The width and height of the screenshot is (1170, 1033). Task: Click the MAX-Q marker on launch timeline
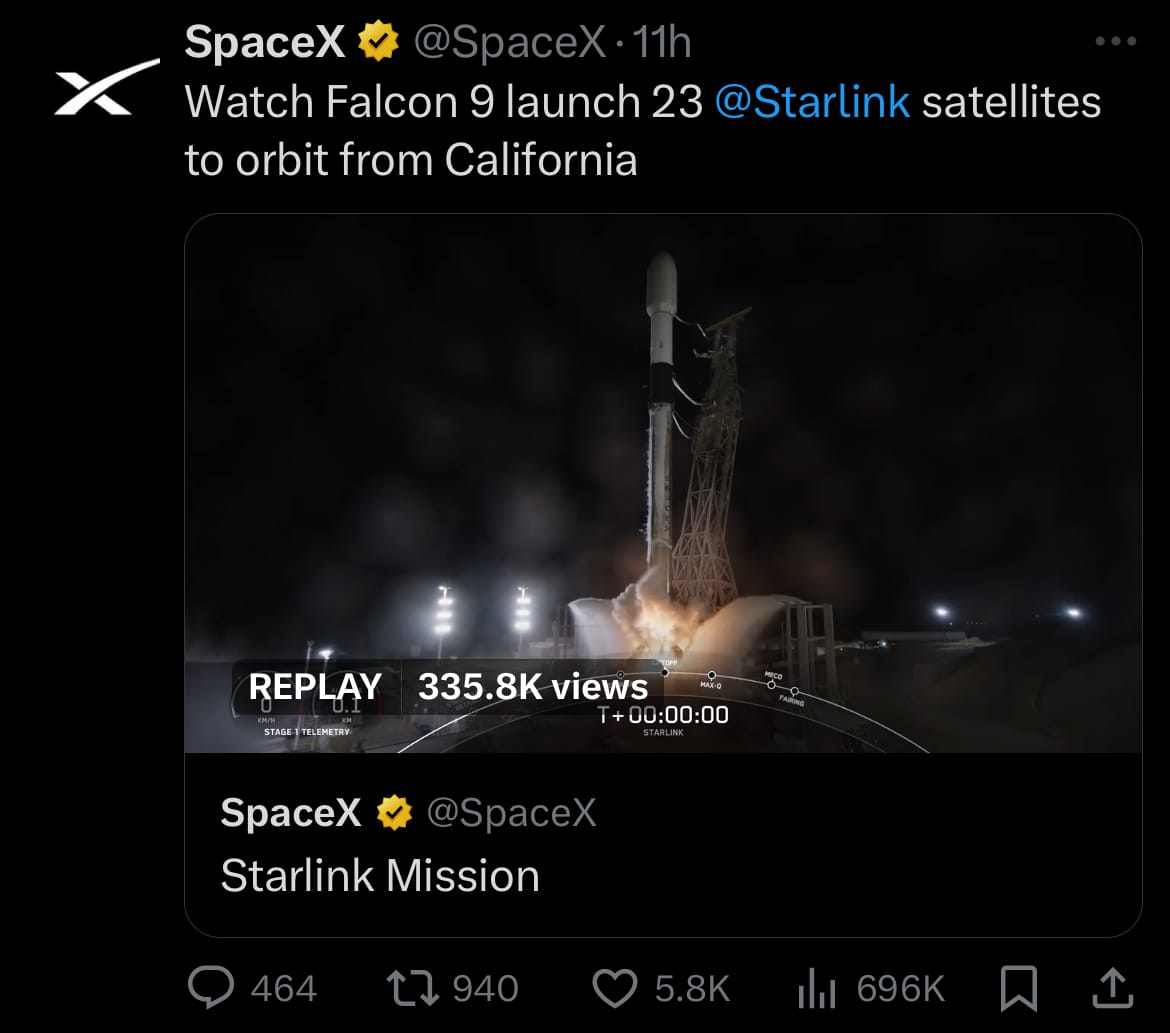pos(711,678)
